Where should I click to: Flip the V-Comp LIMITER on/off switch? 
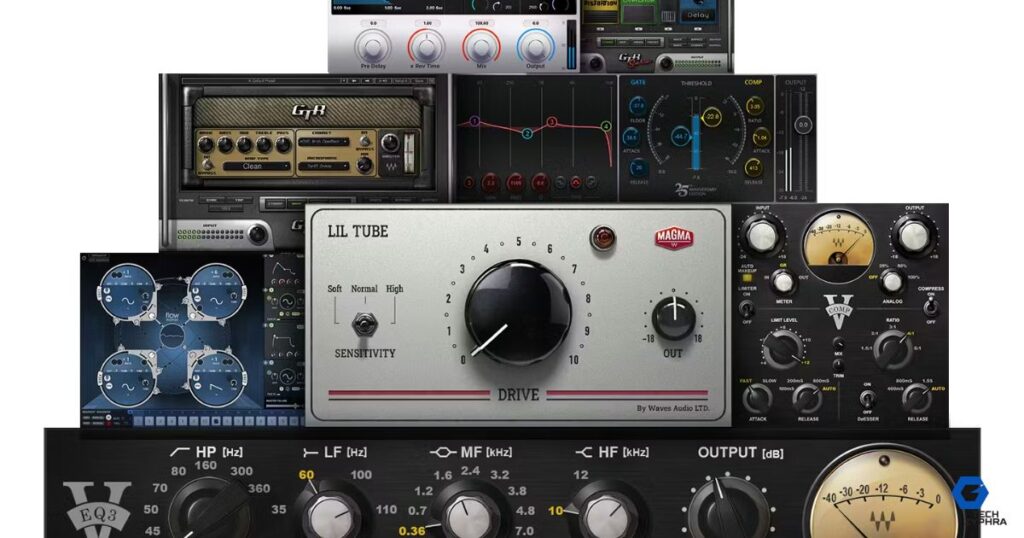746,308
